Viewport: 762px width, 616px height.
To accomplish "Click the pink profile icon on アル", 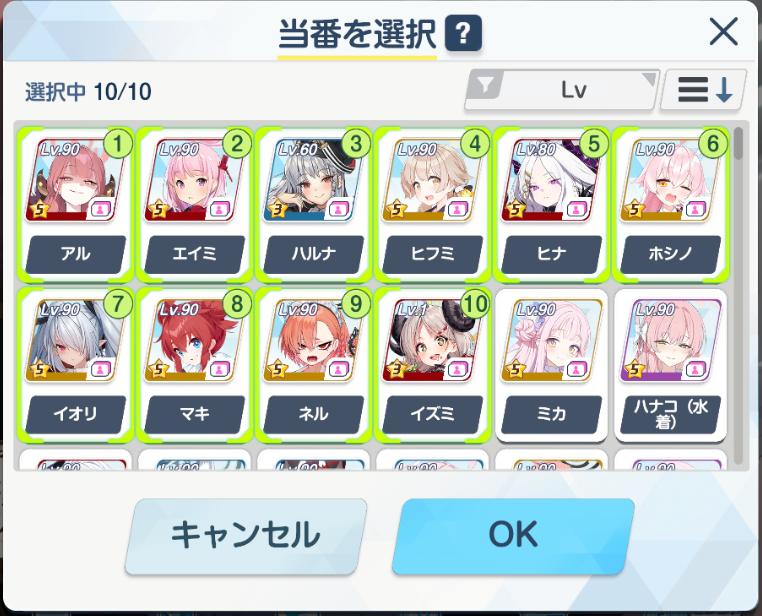I will pyautogui.click(x=102, y=209).
